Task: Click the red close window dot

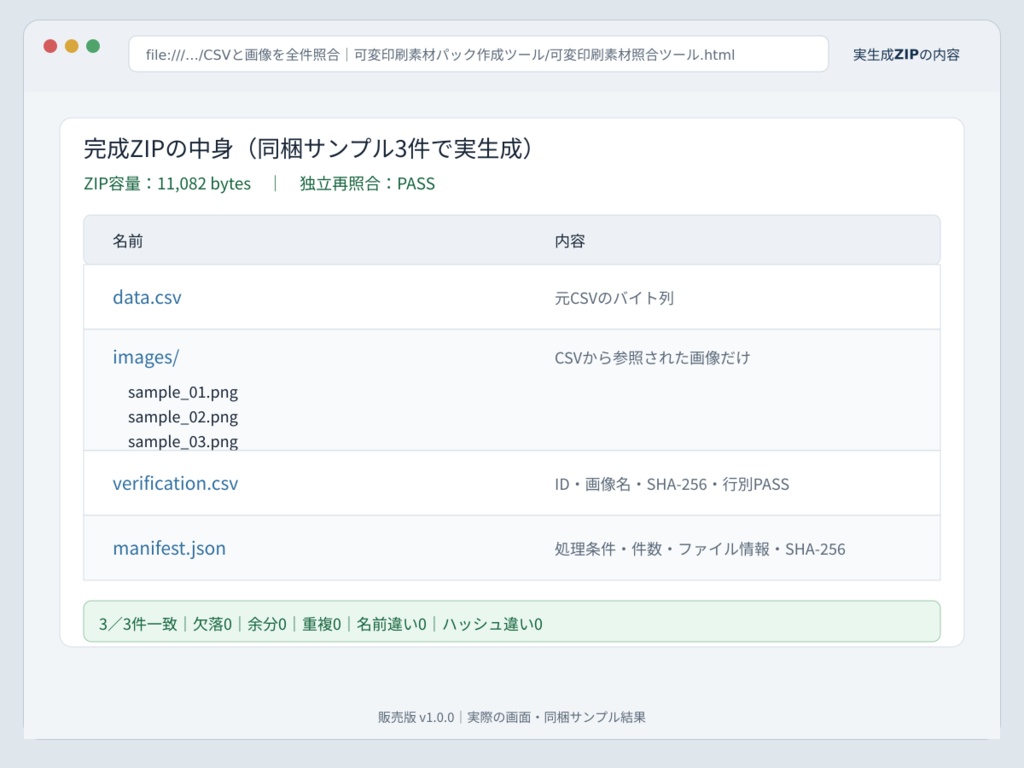Action: tap(50, 46)
